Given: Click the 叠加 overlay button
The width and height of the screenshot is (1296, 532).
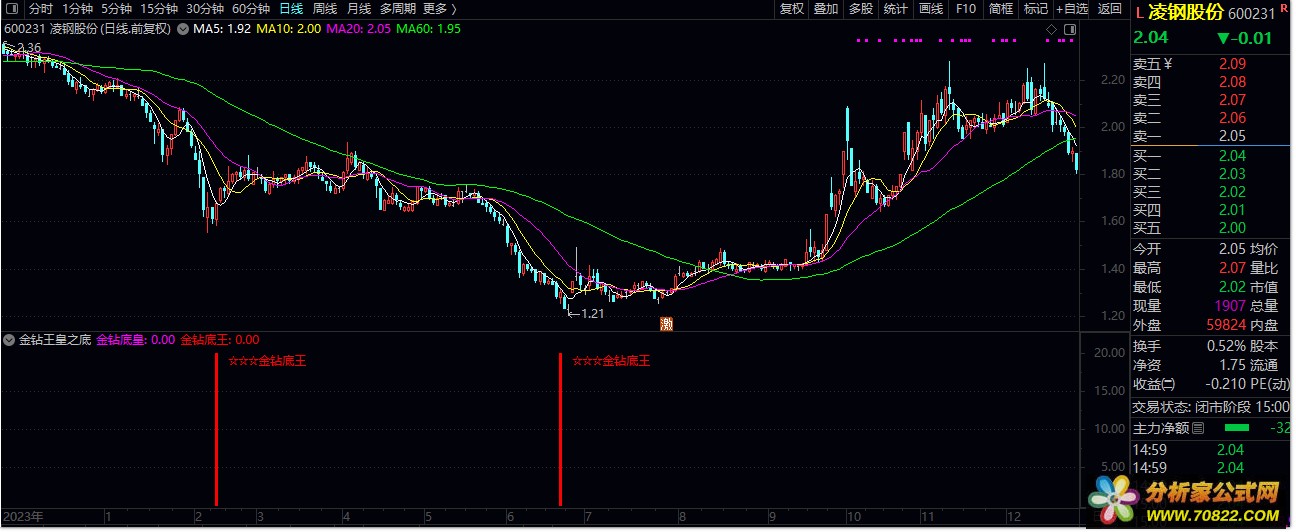Looking at the screenshot, I should click(x=826, y=9).
